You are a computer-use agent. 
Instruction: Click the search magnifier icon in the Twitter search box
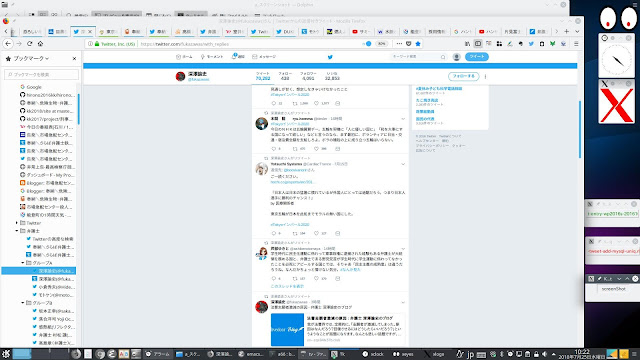(x=443, y=57)
